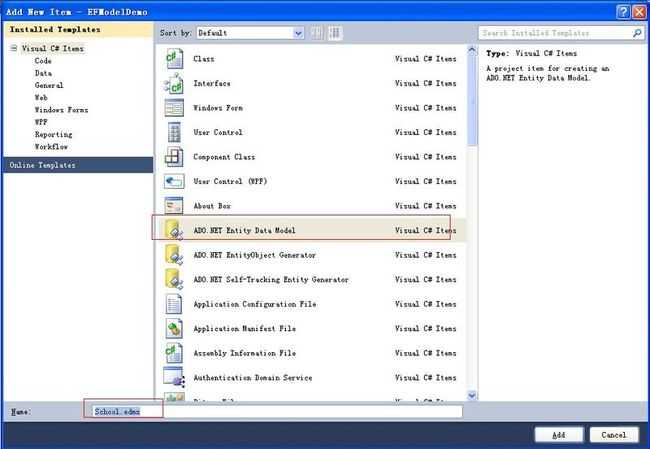Close the Add New Item dialog
This screenshot has width=650, height=449.
pos(640,12)
